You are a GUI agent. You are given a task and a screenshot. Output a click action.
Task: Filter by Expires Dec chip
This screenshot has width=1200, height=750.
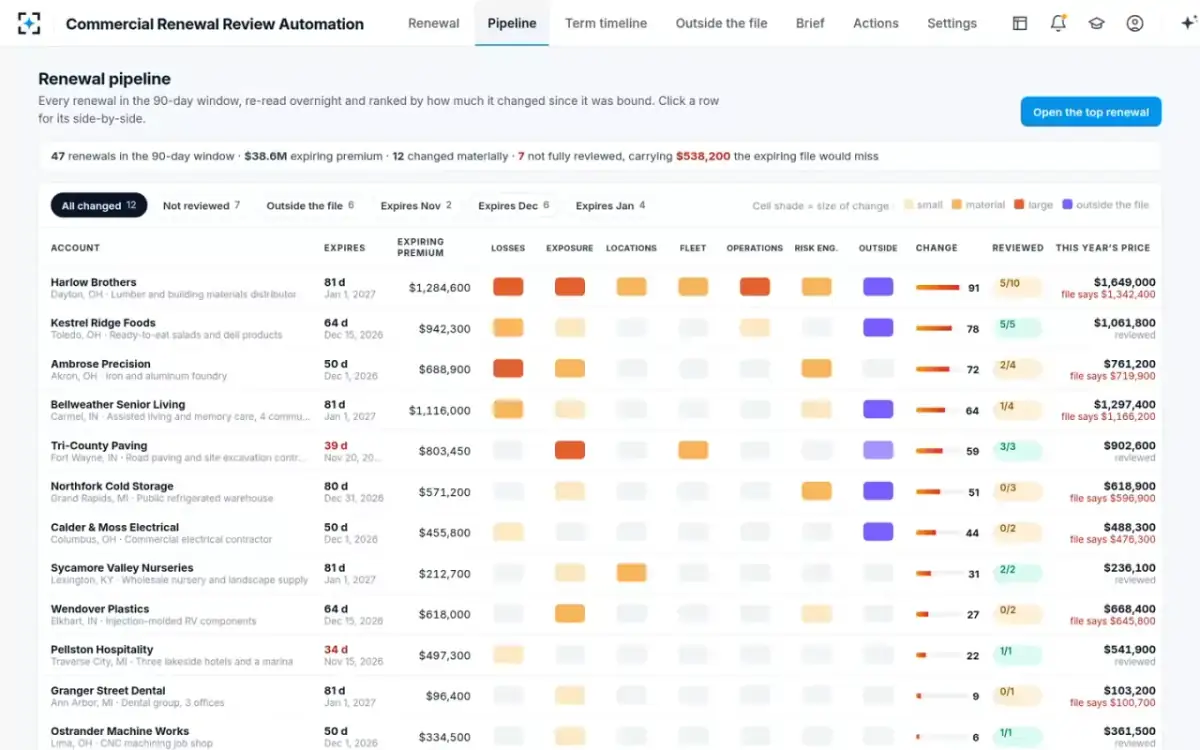click(x=514, y=206)
